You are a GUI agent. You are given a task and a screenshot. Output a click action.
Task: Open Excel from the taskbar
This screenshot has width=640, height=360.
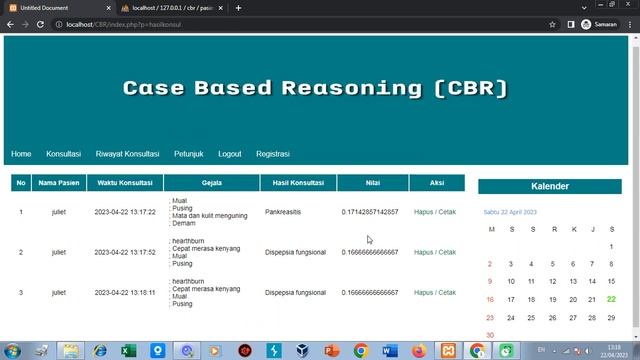(129, 351)
